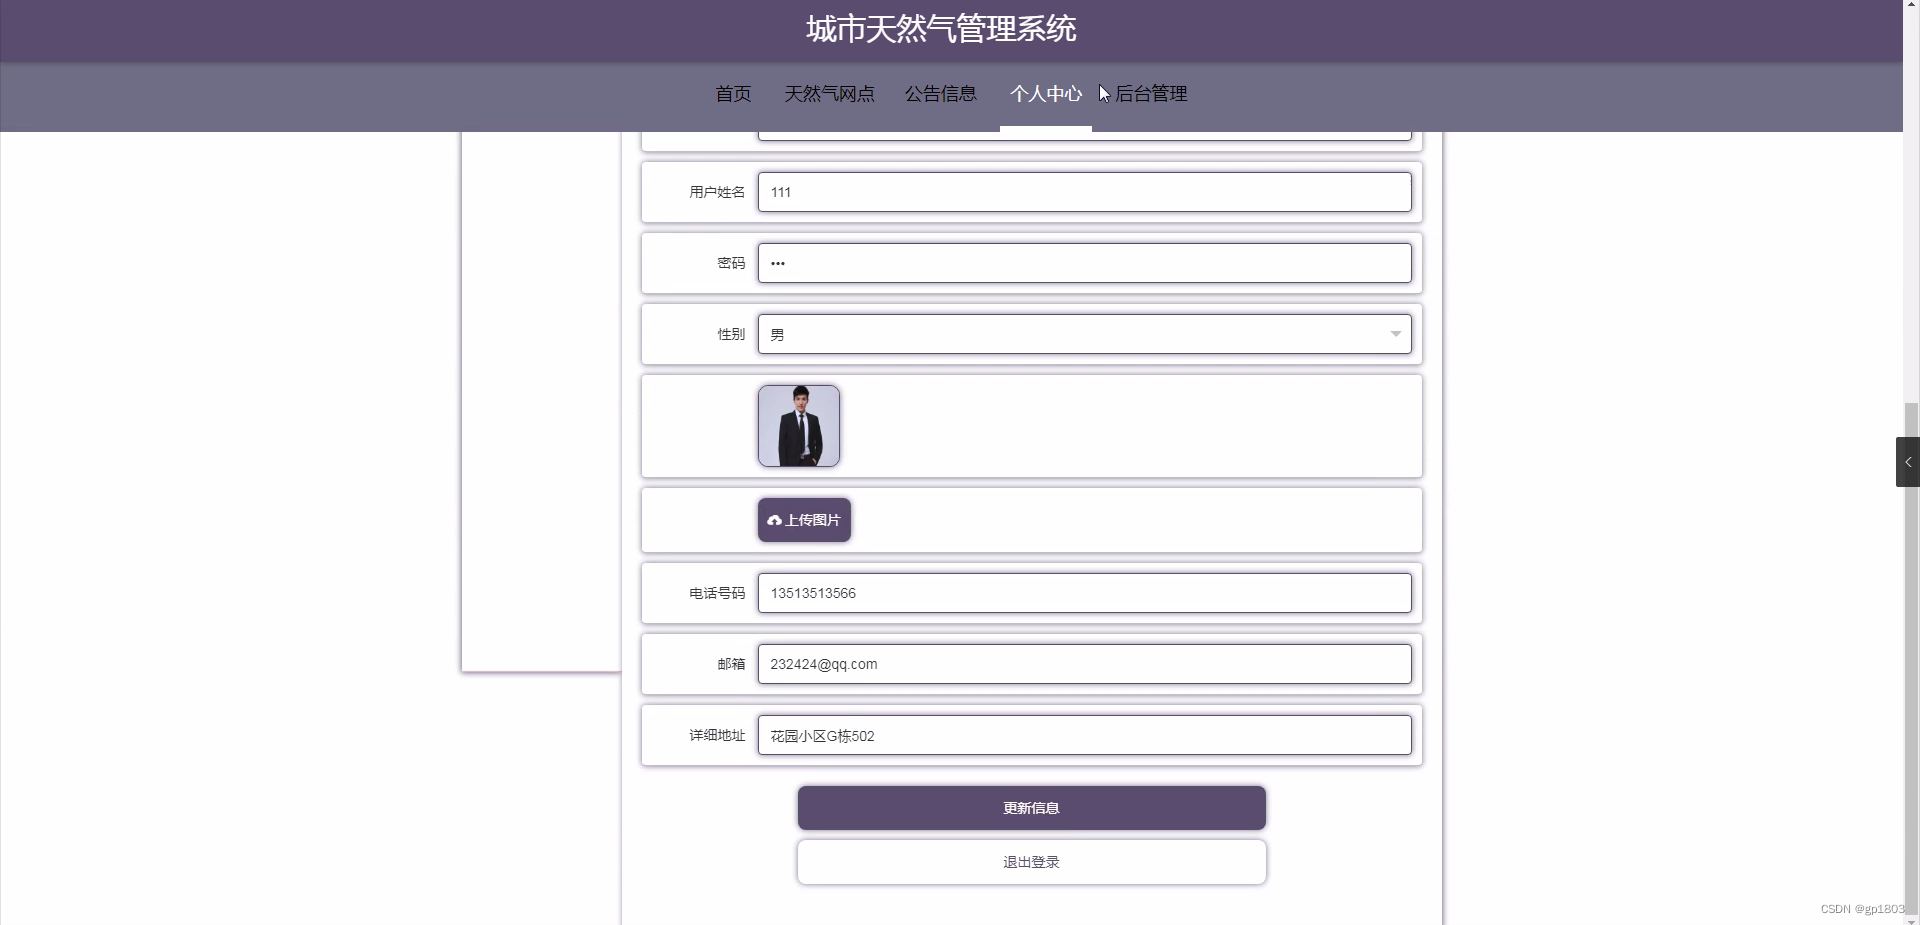Image resolution: width=1920 pixels, height=925 pixels.
Task: Navigate to 天然气网点 in the navbar
Action: click(x=829, y=93)
